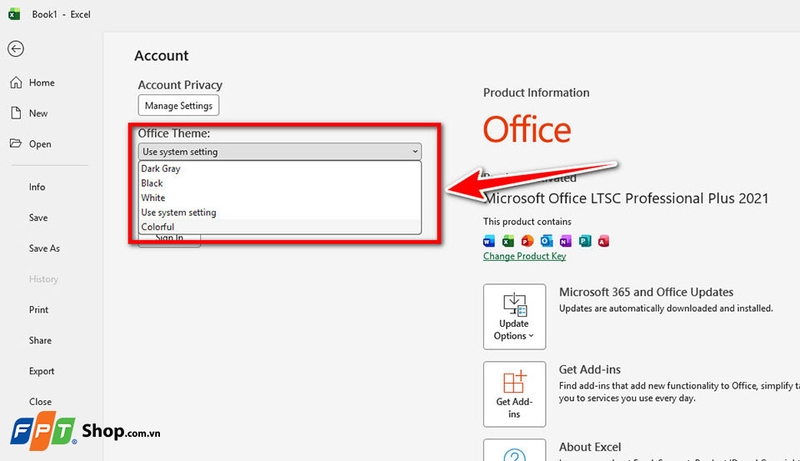
Task: Open the Info tab
Action: [x=37, y=187]
